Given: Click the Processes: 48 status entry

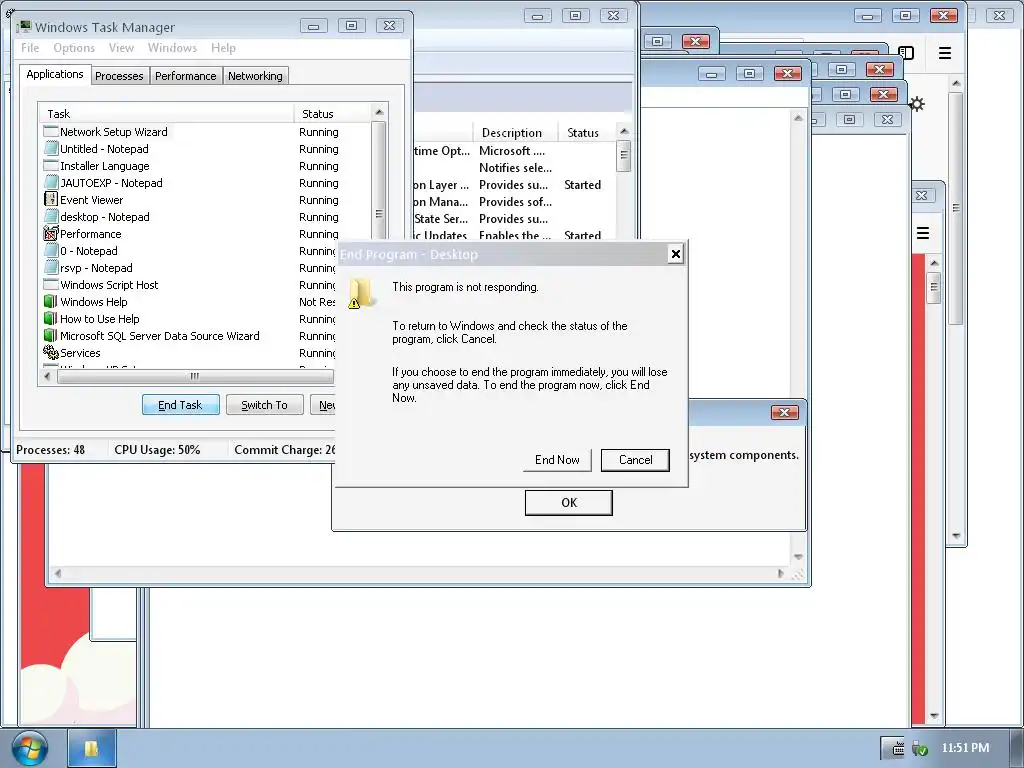Looking at the screenshot, I should click(51, 450).
